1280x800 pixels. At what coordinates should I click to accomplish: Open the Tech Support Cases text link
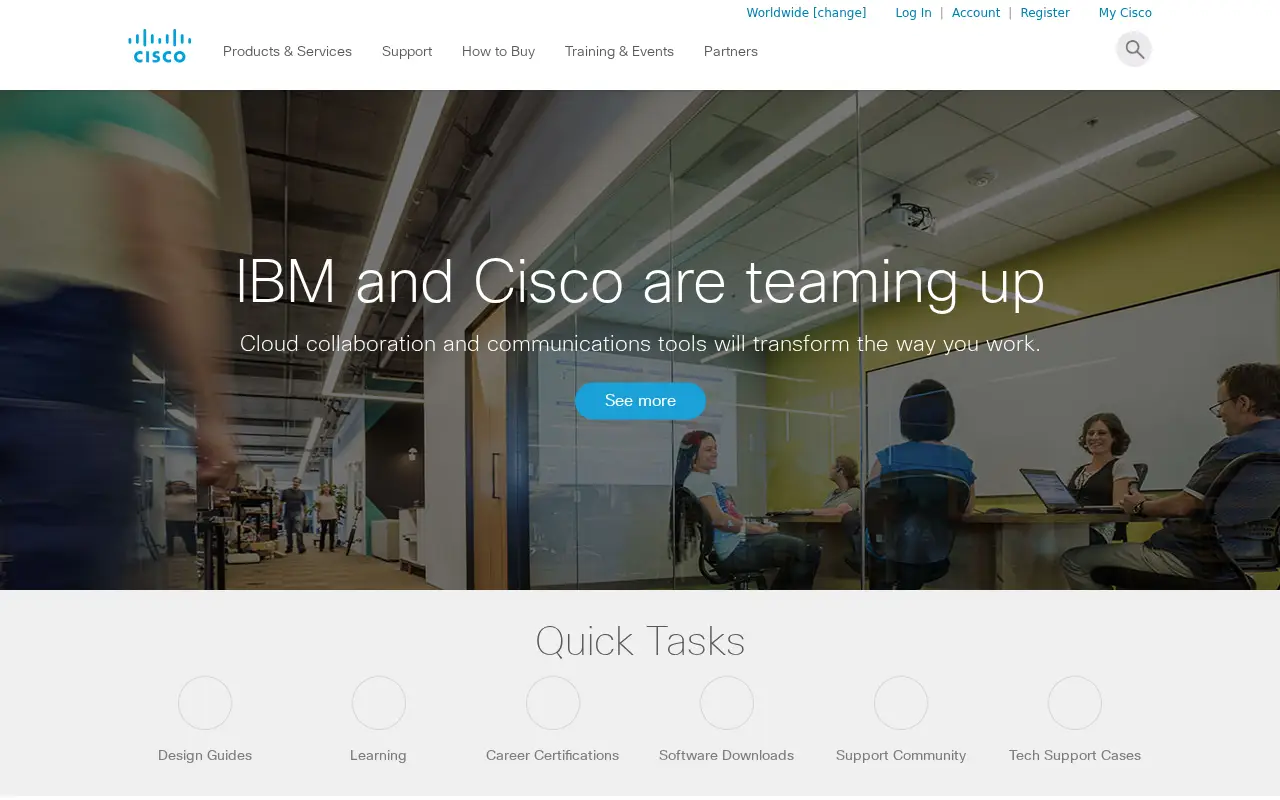(1075, 755)
